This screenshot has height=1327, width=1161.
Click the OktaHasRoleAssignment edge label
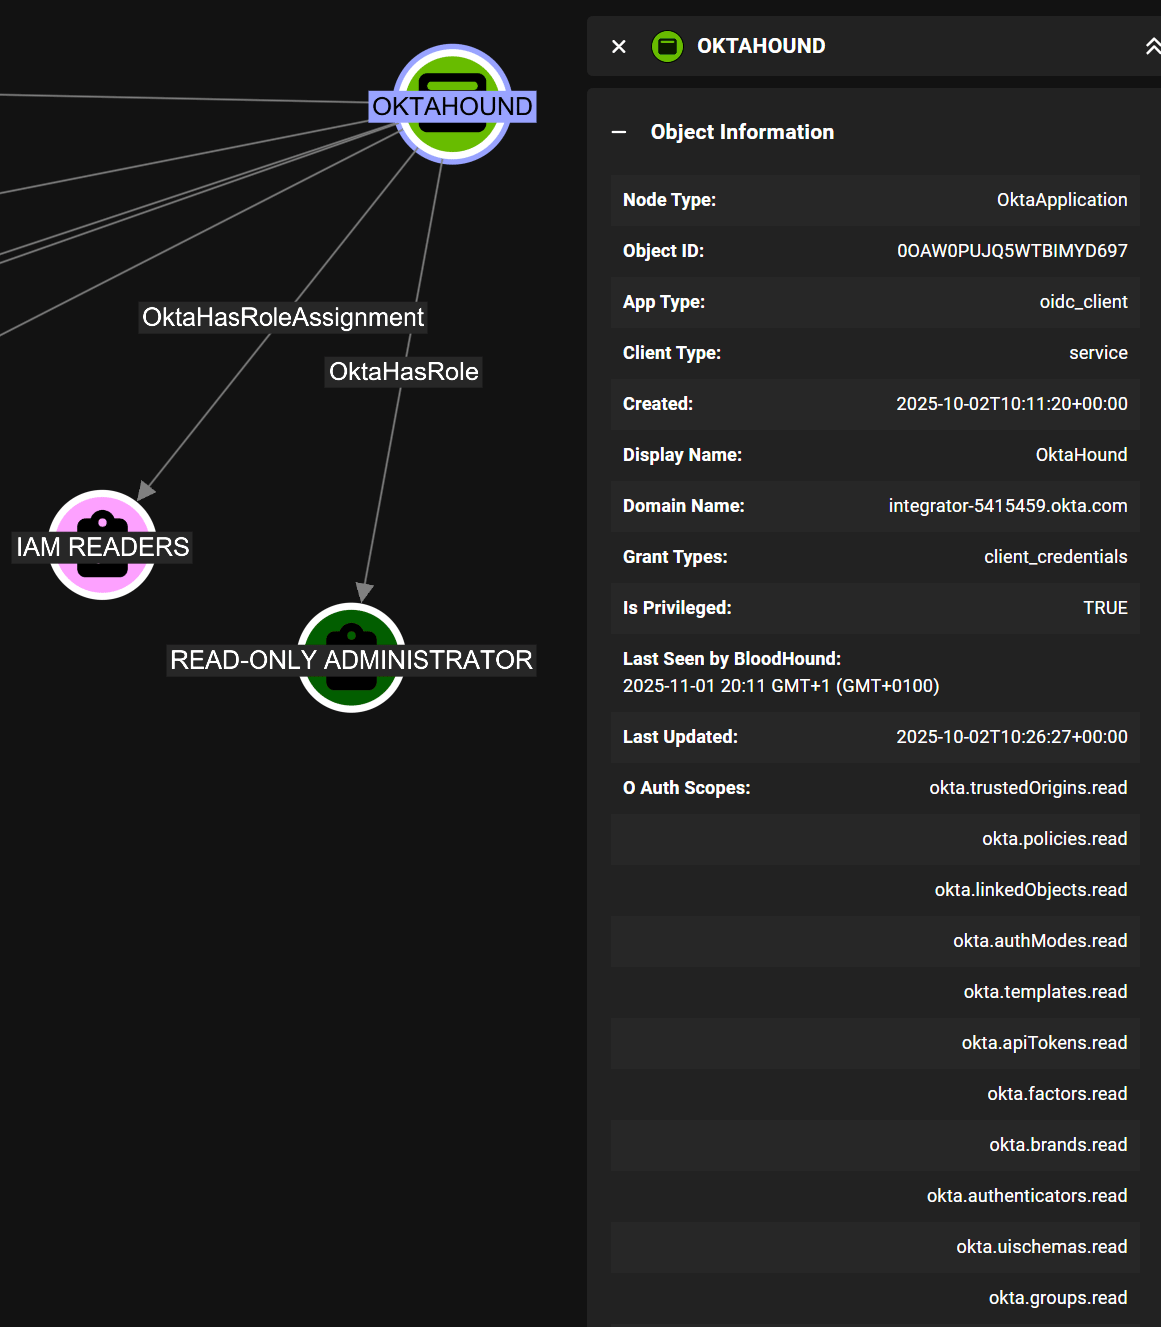pos(283,317)
